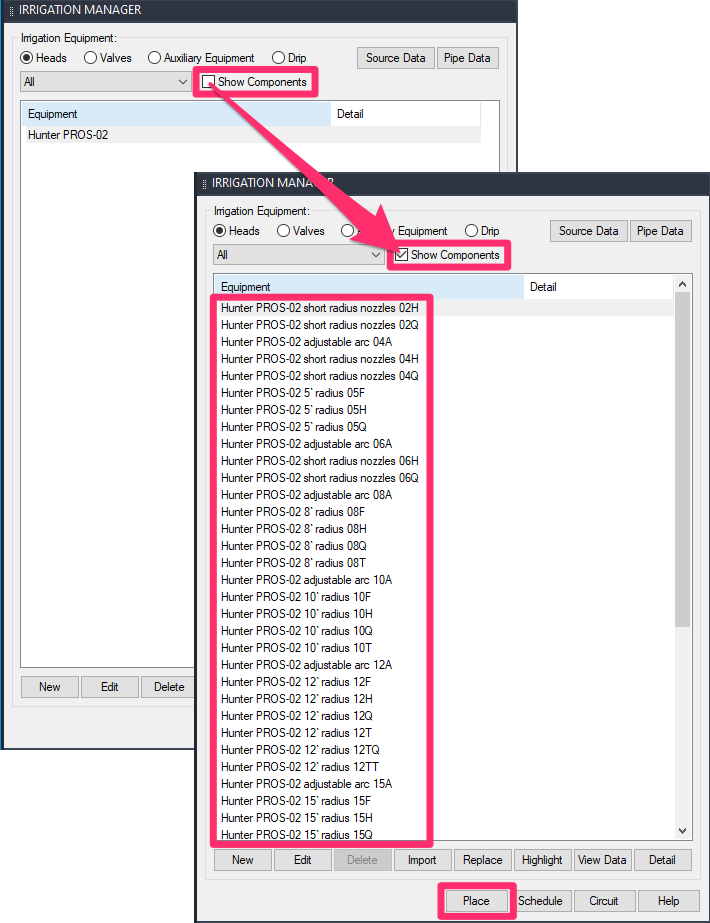Image resolution: width=710 pixels, height=923 pixels.
Task: Select Hunter PROS-02 adjustable arc 10A
Action: click(306, 580)
